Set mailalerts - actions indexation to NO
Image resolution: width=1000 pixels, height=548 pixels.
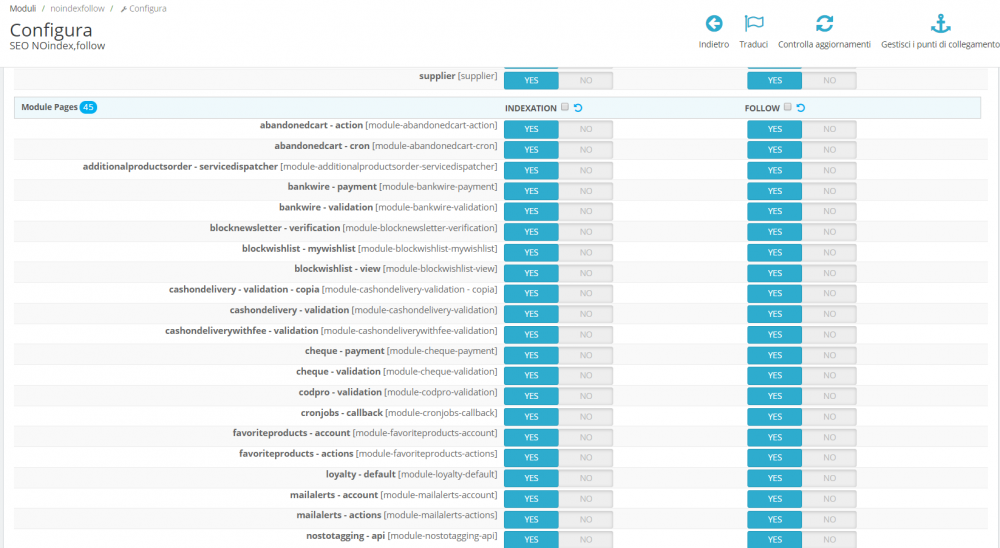click(x=585, y=519)
